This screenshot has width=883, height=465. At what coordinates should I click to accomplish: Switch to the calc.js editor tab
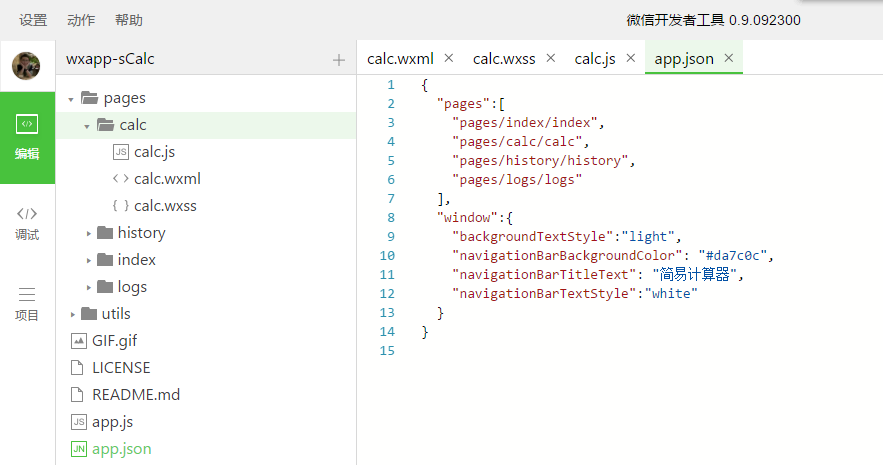click(595, 58)
